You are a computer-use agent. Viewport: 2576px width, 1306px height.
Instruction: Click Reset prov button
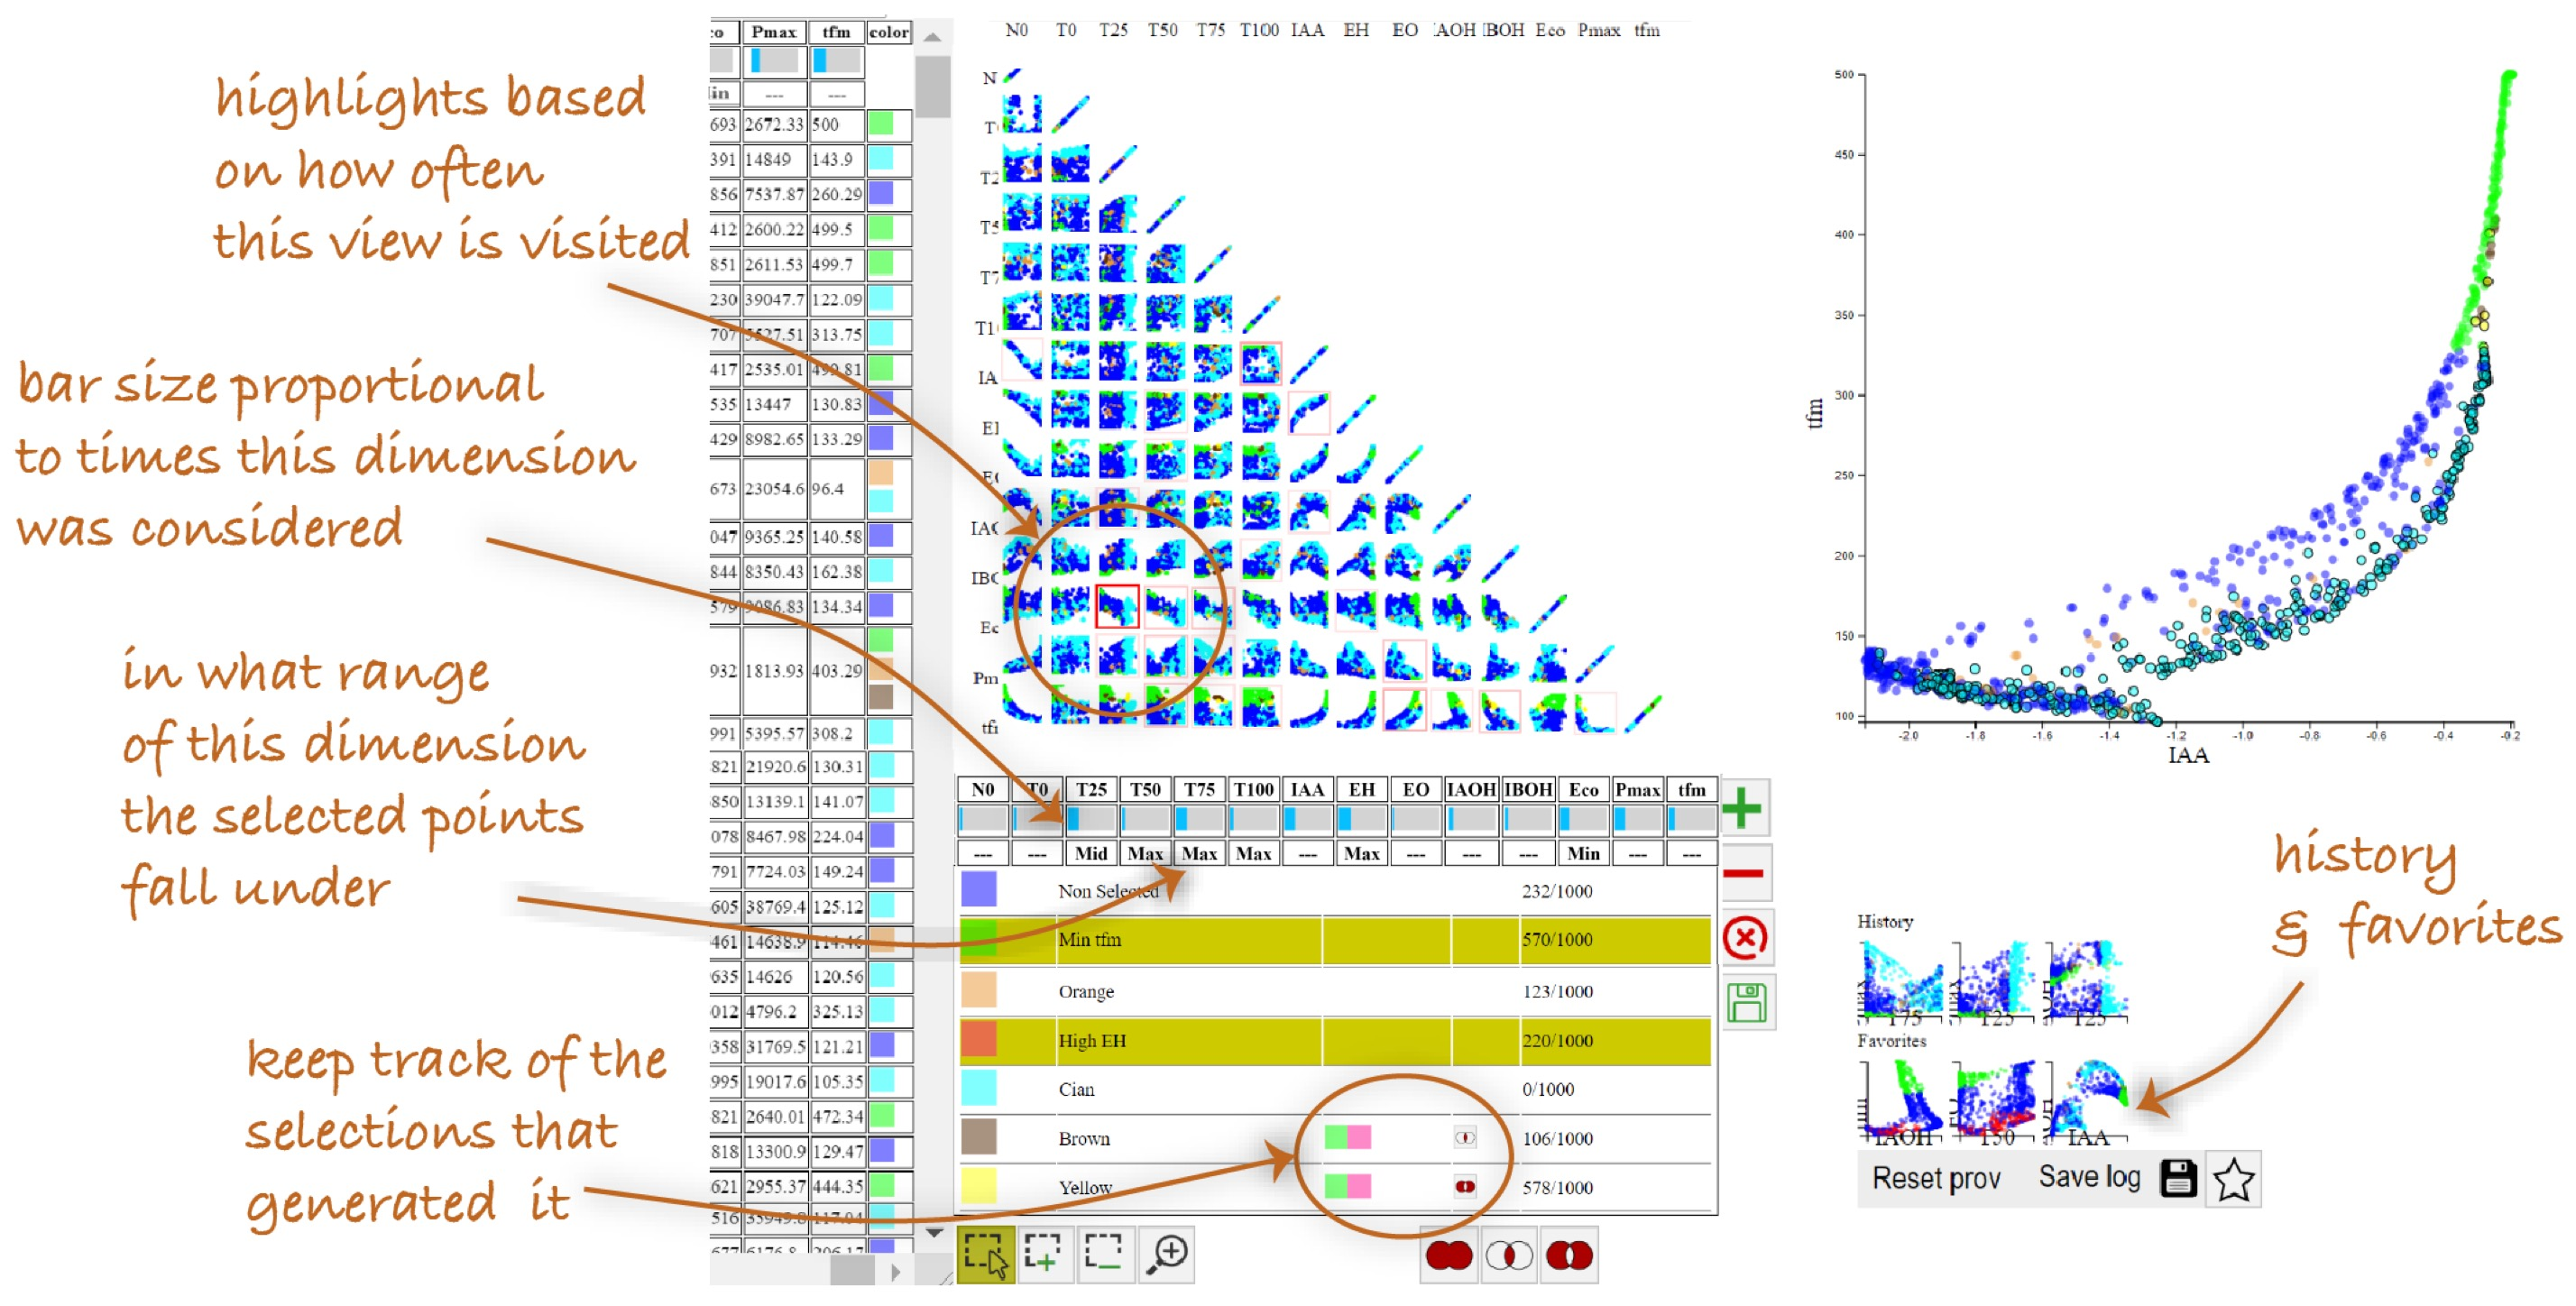tap(1936, 1179)
